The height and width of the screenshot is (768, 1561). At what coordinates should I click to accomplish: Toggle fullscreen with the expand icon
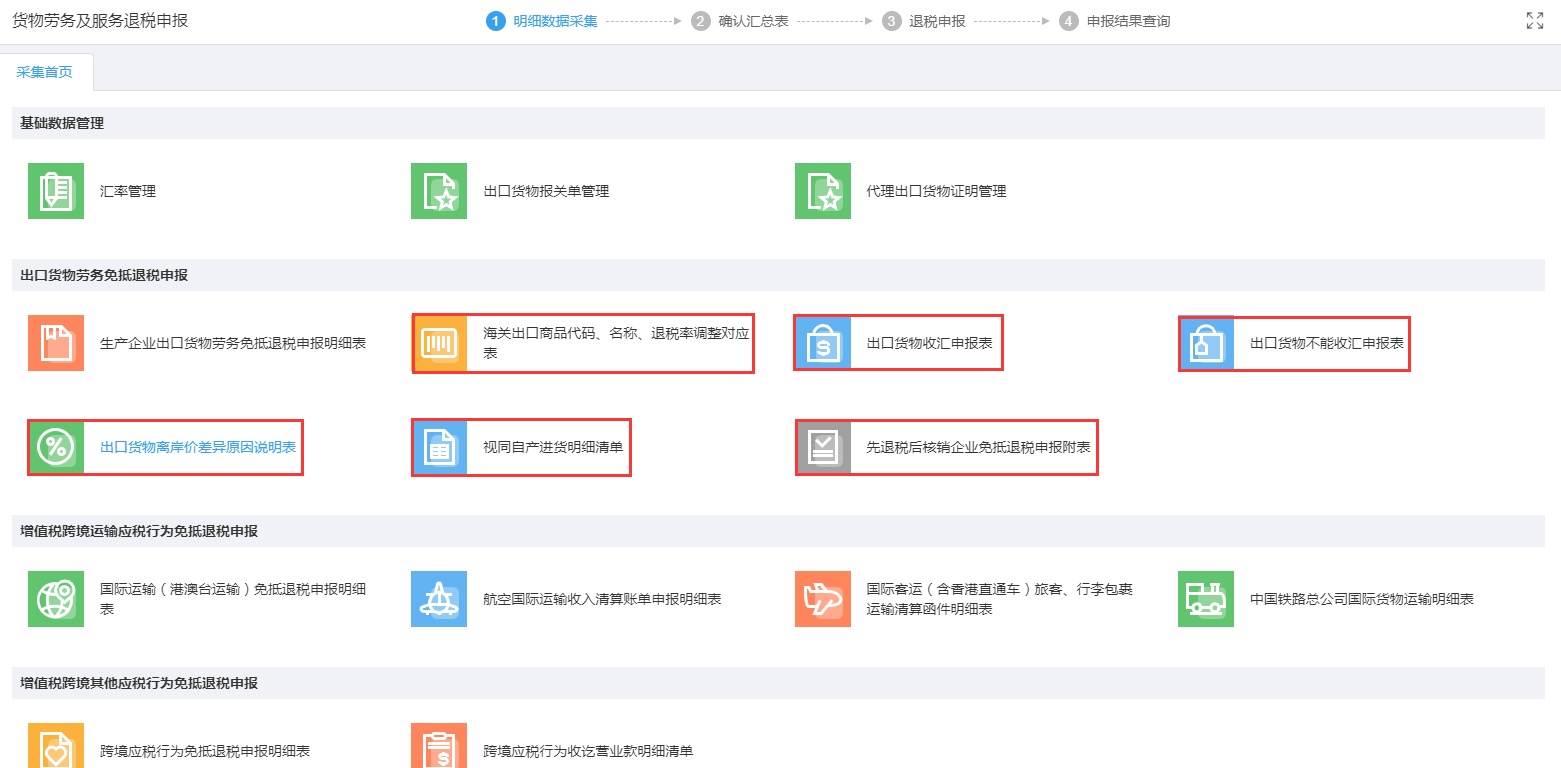pos(1535,21)
